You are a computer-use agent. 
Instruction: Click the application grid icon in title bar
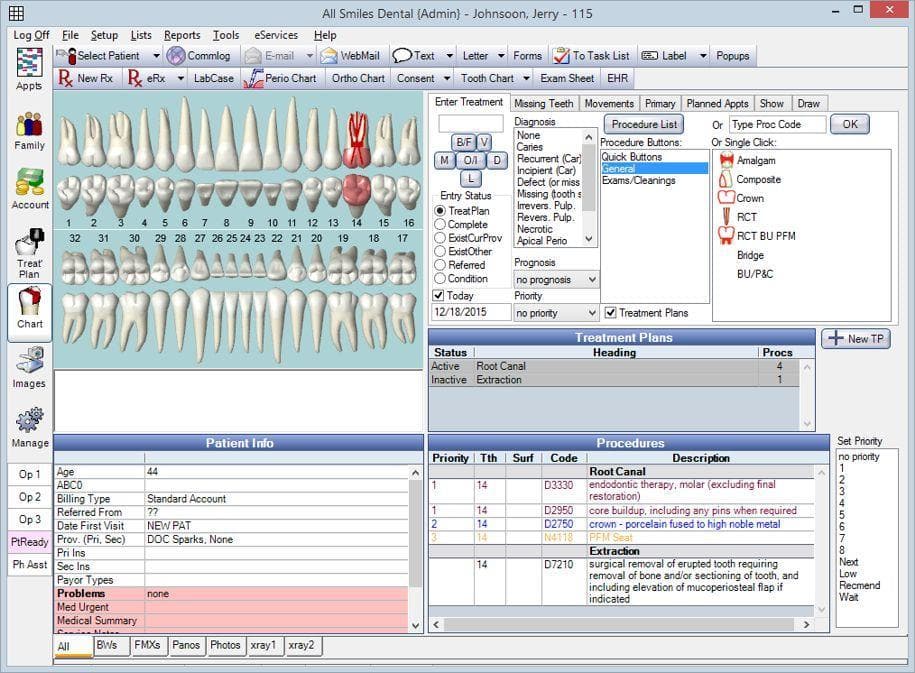pyautogui.click(x=16, y=12)
